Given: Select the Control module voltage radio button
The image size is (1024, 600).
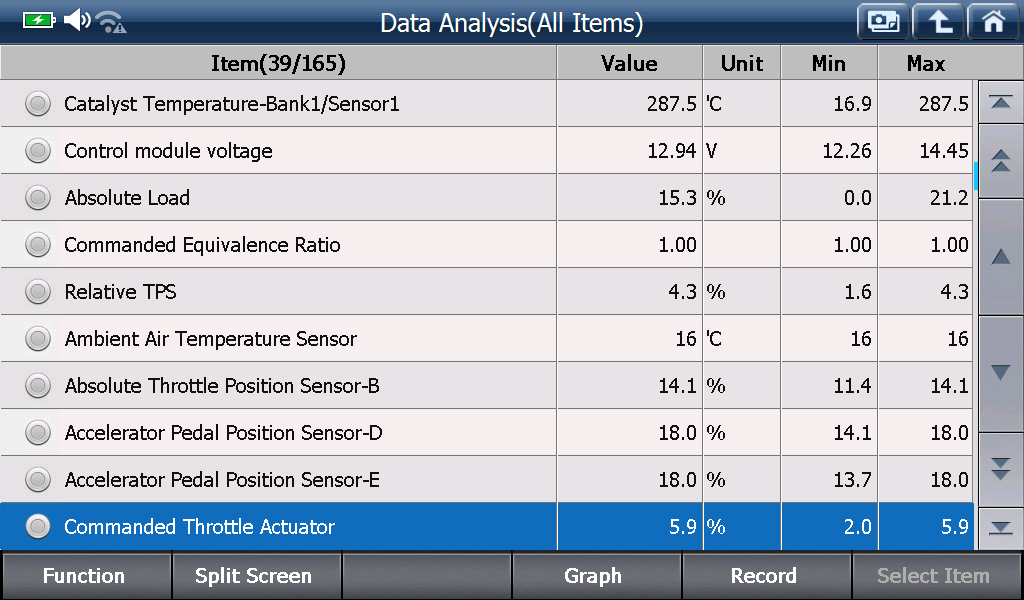Looking at the screenshot, I should pos(38,151).
